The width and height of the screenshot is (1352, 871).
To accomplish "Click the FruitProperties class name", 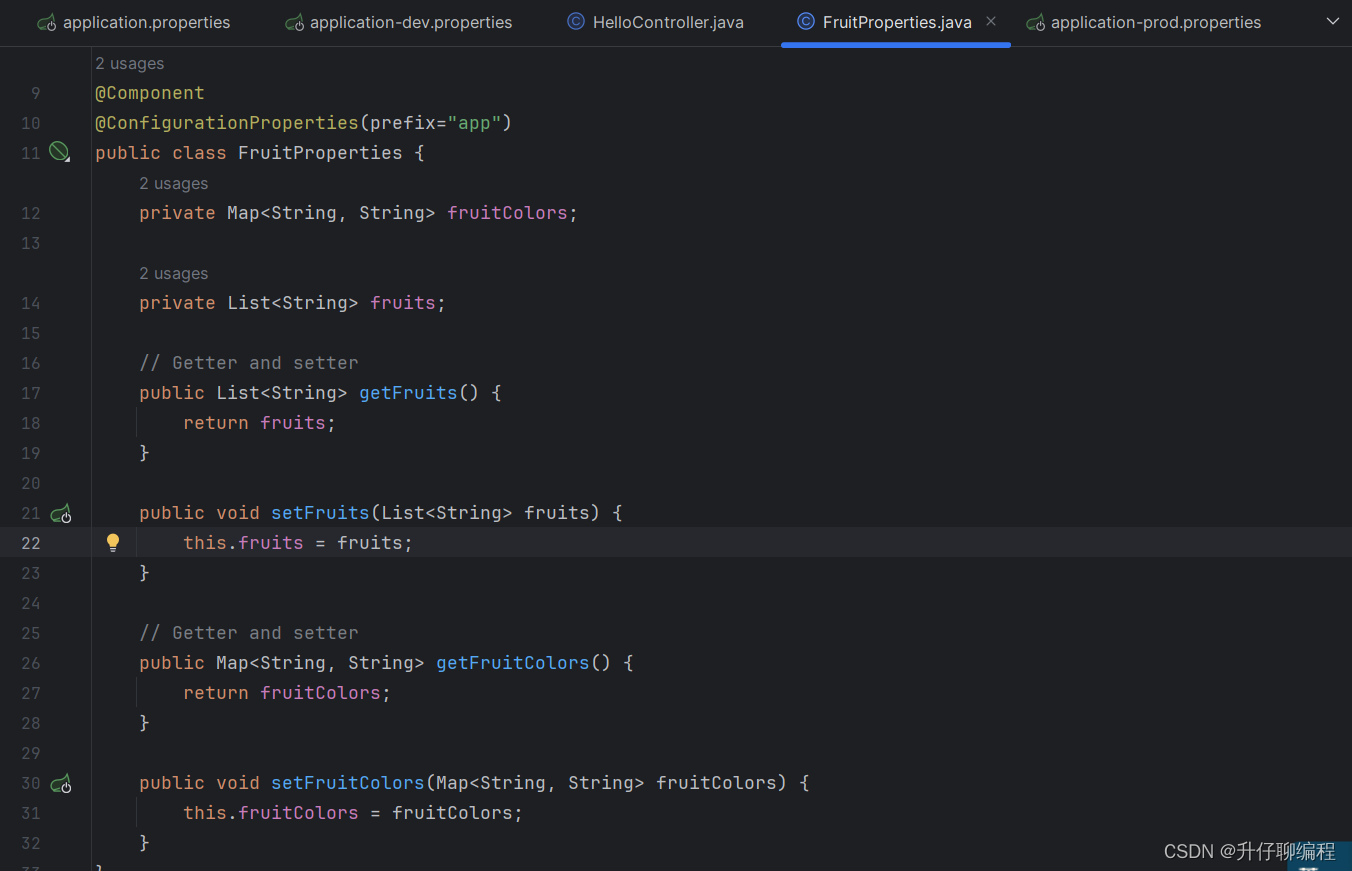I will coord(320,153).
